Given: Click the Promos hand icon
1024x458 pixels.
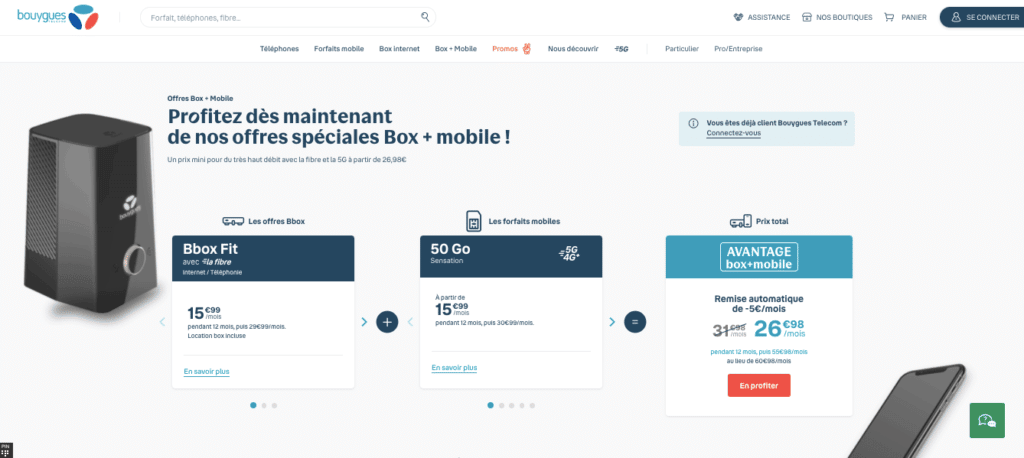Looking at the screenshot, I should 526,48.
